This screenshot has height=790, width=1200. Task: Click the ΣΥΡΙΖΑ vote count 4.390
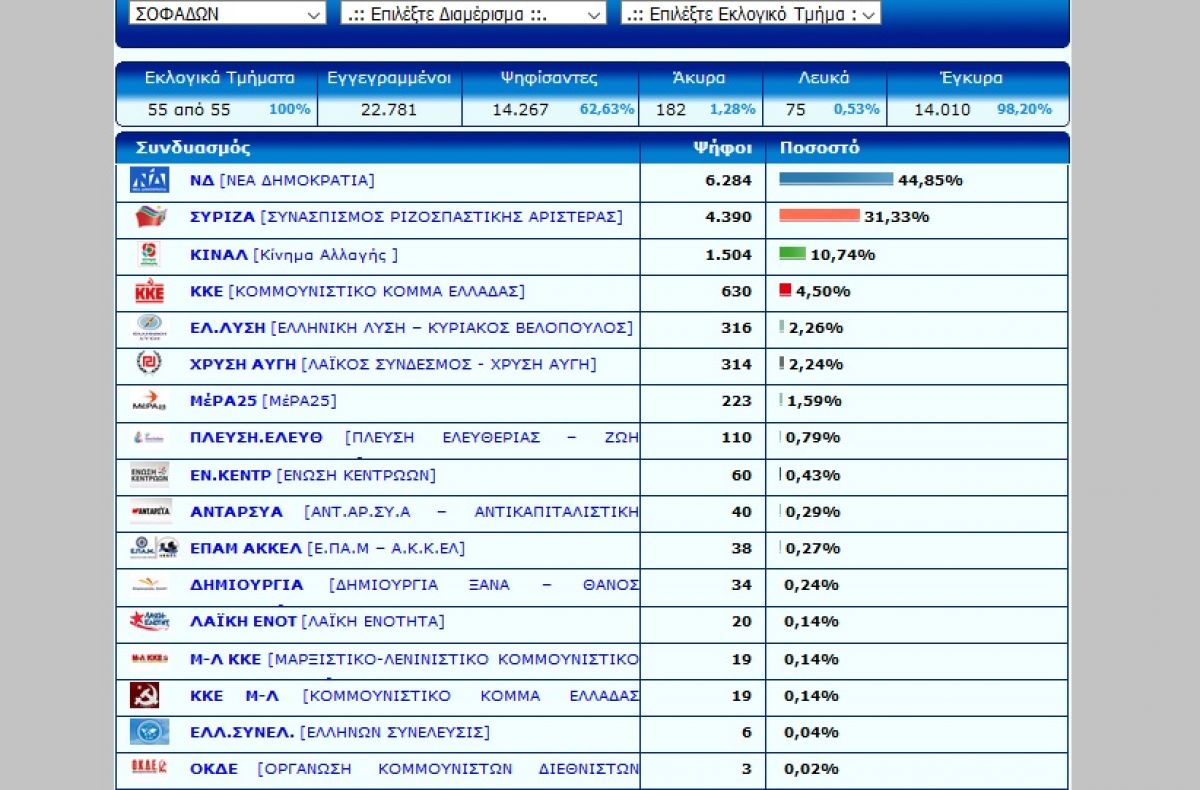point(728,217)
